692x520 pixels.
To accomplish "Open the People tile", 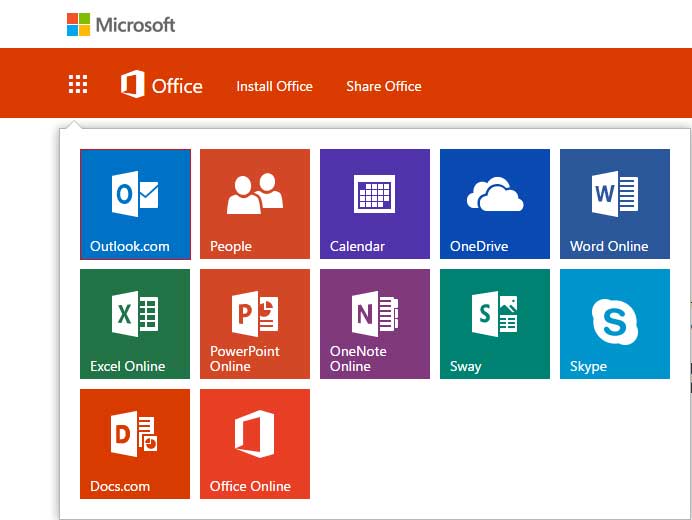I will click(255, 204).
